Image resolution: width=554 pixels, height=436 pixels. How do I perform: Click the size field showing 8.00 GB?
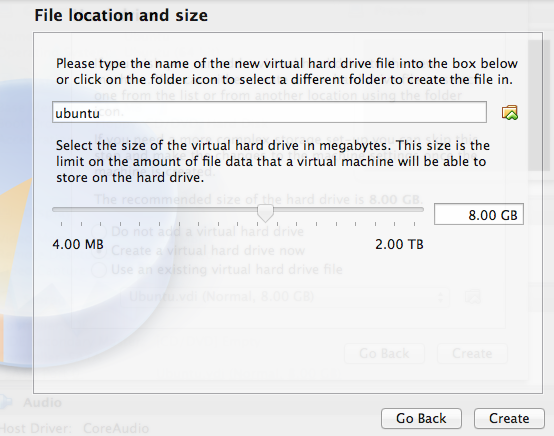479,214
